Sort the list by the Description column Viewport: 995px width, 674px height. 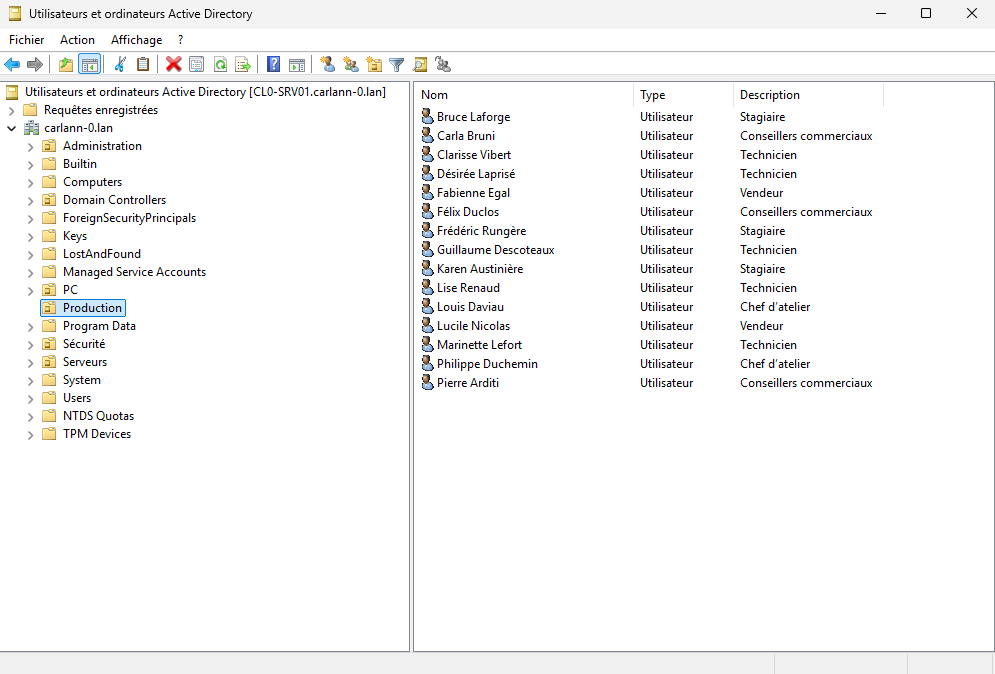808,95
